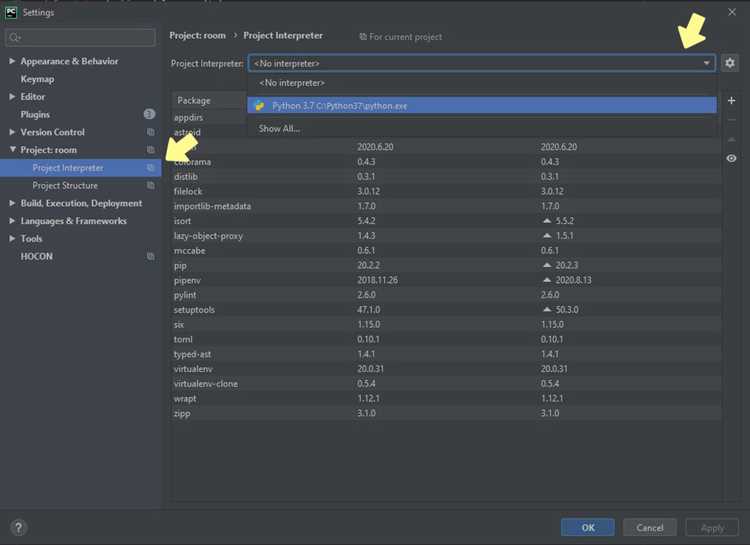
Task: Click the update badge next to Plugins
Action: (149, 114)
